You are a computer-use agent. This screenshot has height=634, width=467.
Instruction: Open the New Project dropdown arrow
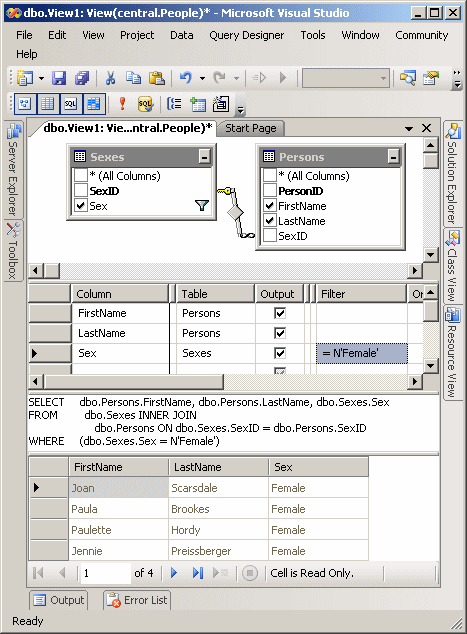coord(41,78)
